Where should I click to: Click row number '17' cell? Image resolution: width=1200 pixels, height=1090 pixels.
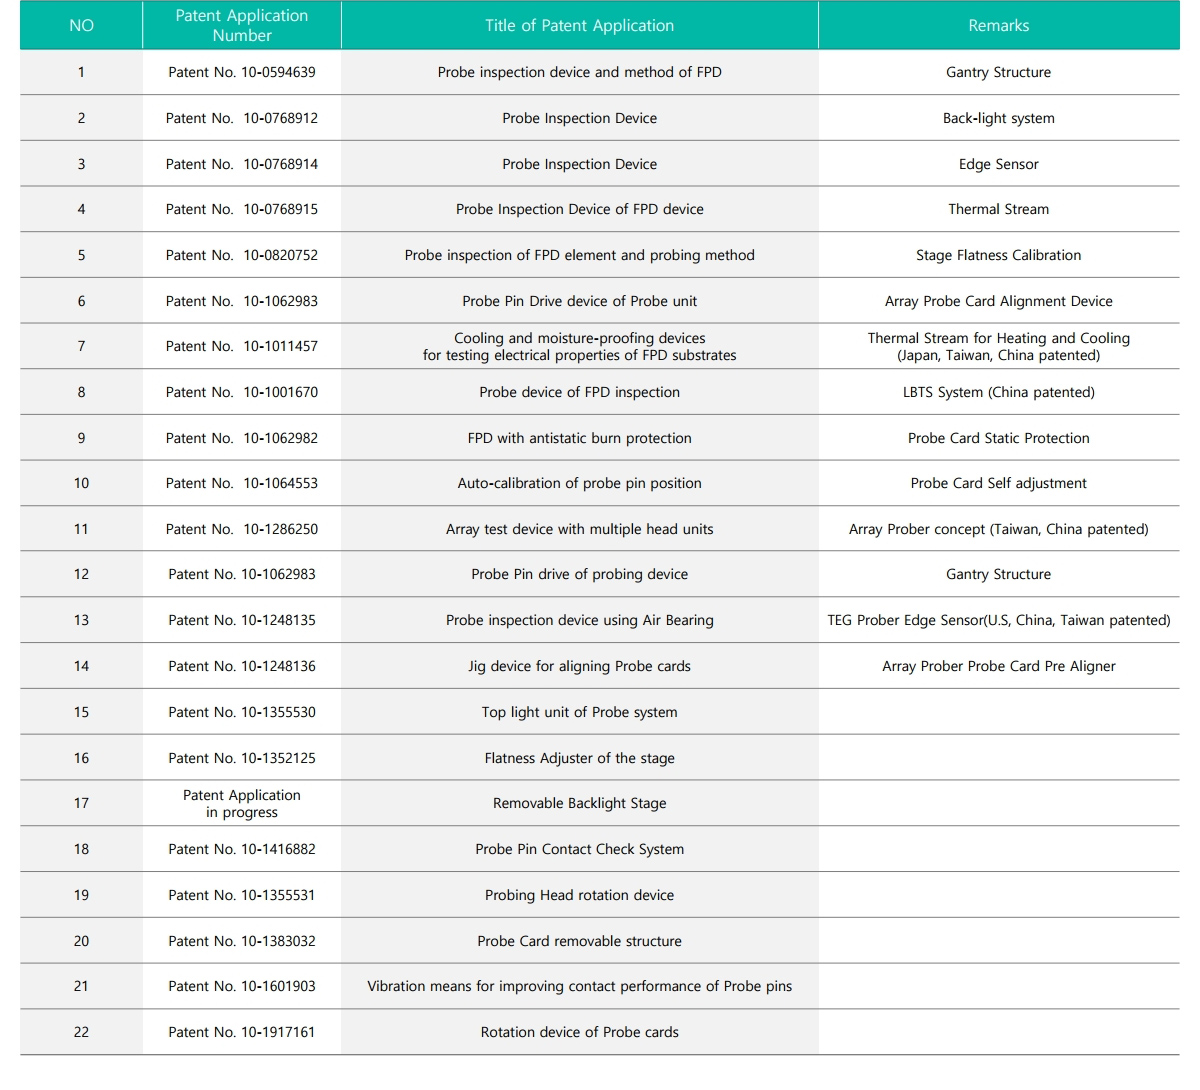tap(81, 803)
